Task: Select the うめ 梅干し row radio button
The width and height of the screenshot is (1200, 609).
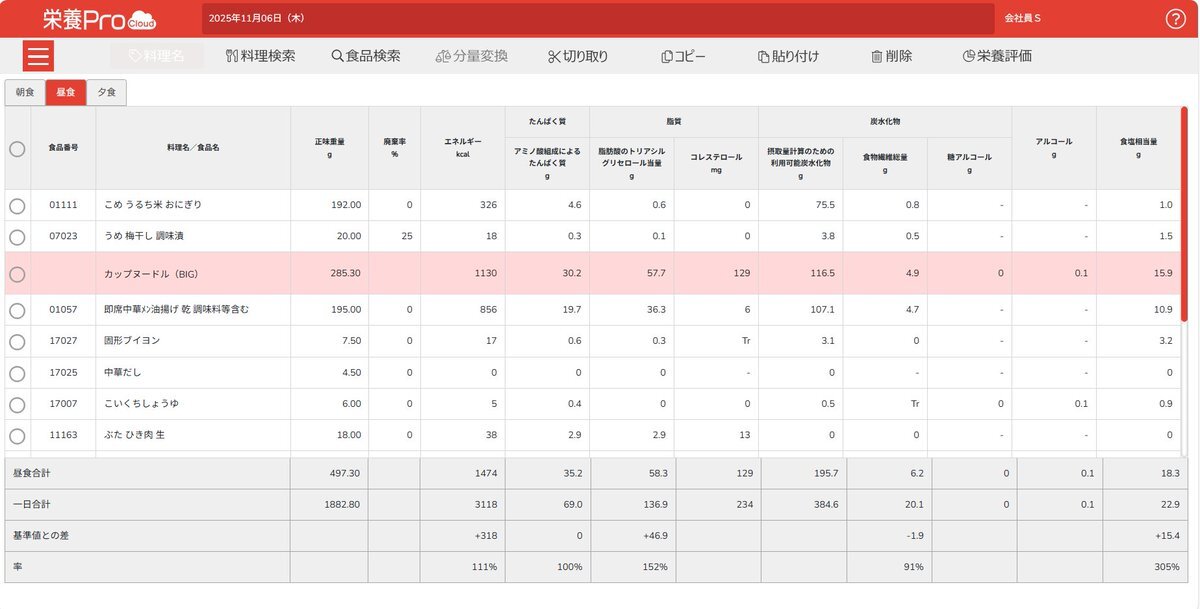Action: tap(17, 237)
